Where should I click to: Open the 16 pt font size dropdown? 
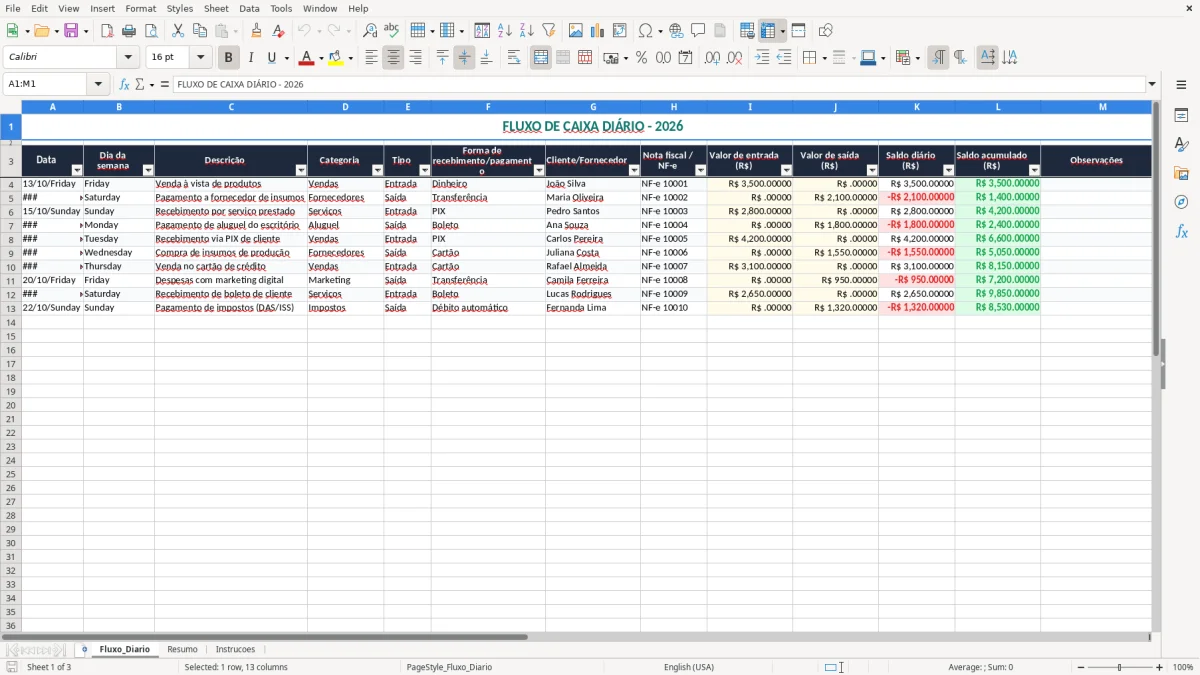[x=200, y=58]
